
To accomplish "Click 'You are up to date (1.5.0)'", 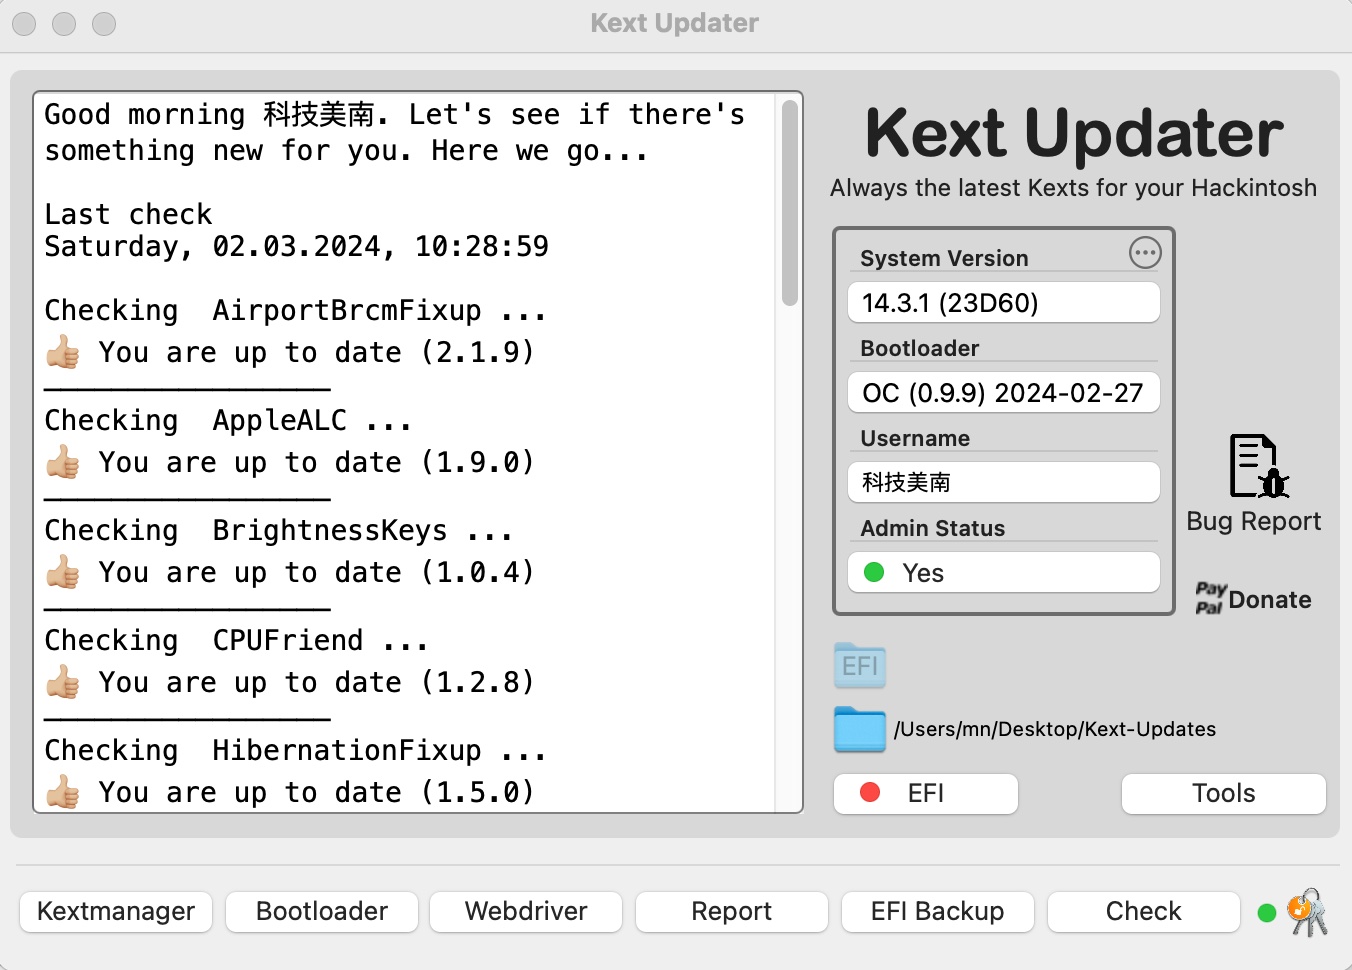I will pyautogui.click(x=316, y=792).
